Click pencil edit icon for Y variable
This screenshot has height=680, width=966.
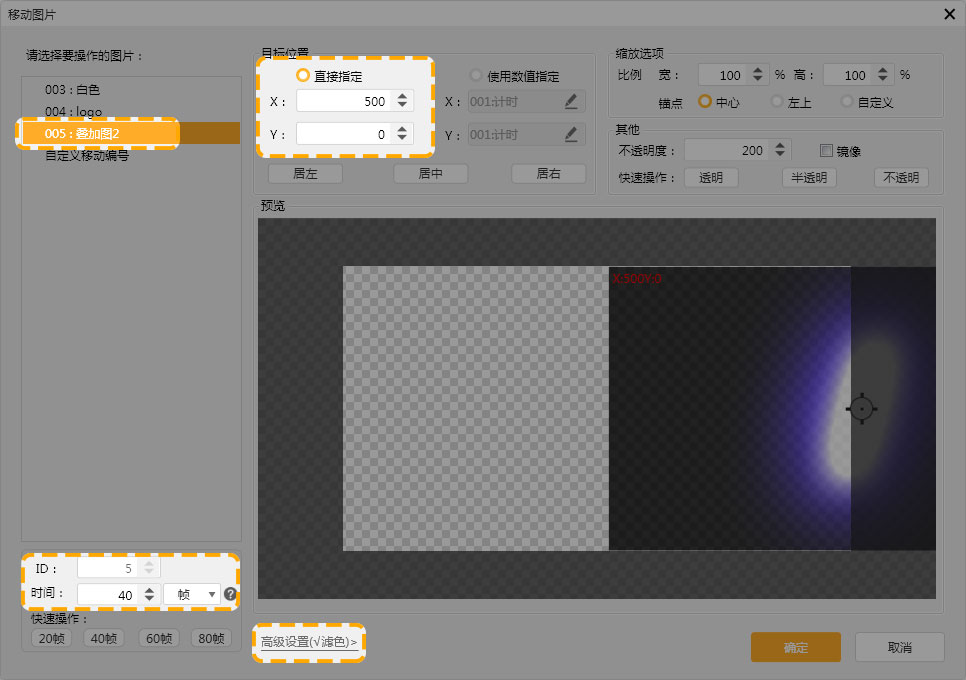571,134
